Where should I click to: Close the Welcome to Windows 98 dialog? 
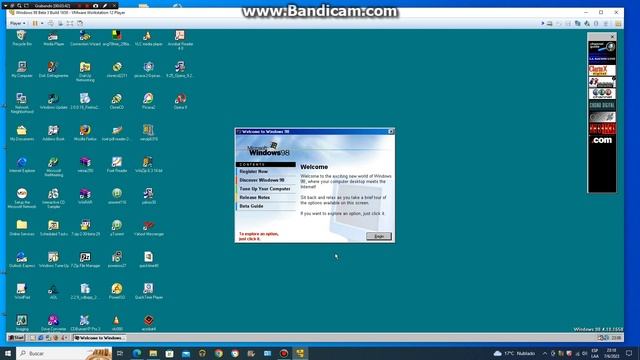pos(391,131)
